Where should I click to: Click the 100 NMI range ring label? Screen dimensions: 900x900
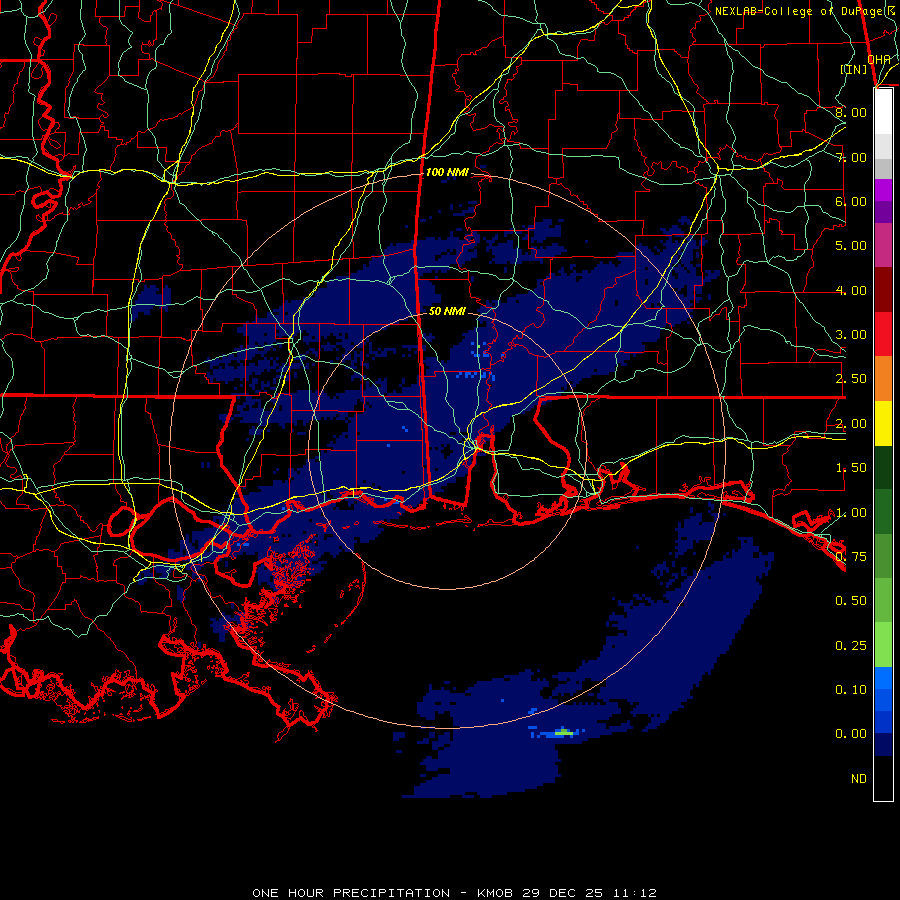click(x=447, y=172)
